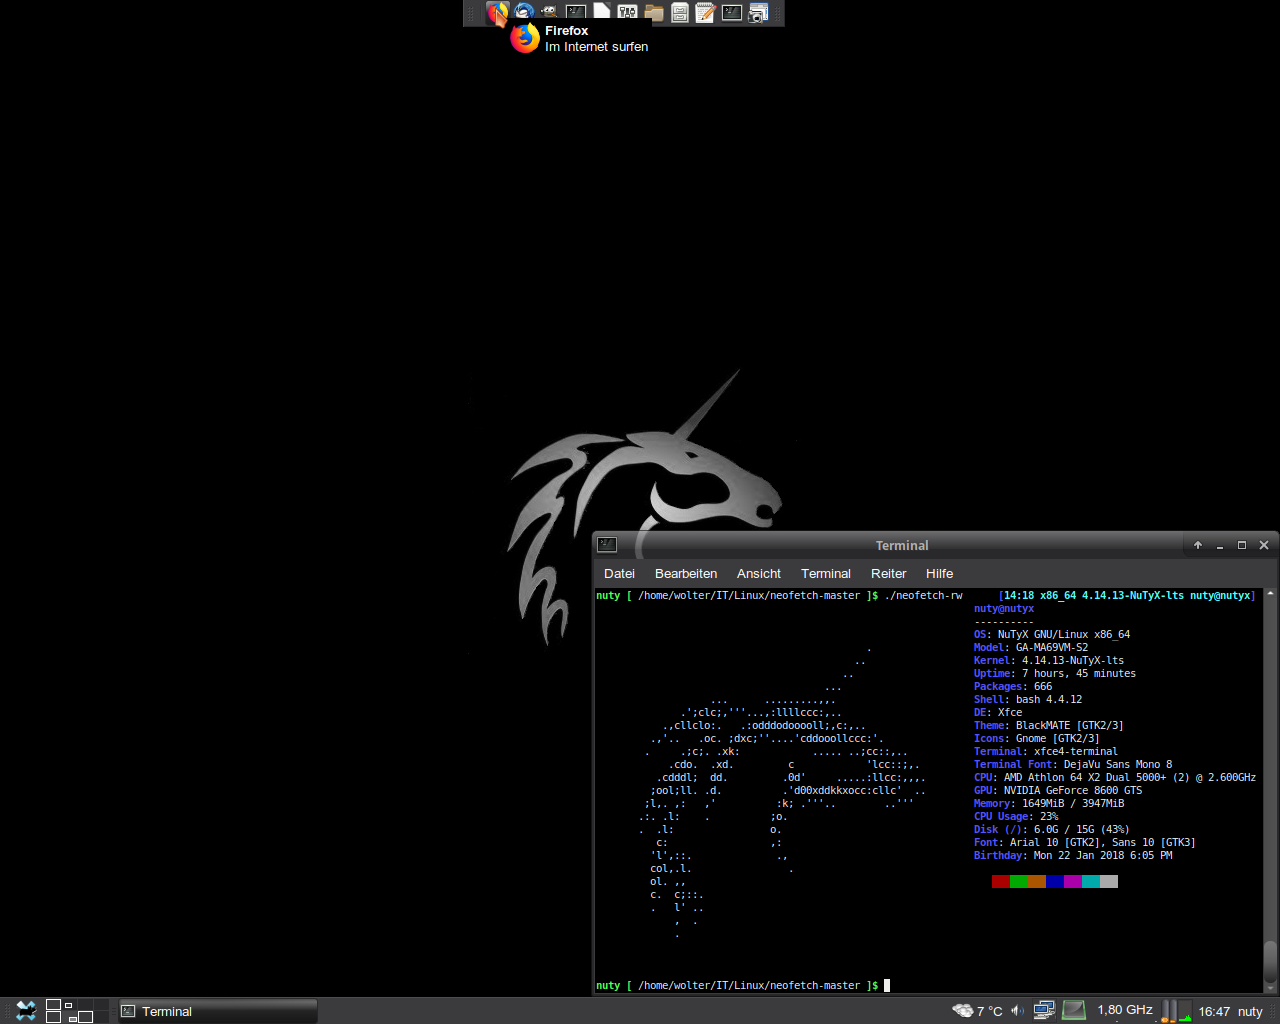This screenshot has height=1024, width=1280.
Task: Click the Packages: 666 line
Action: [1013, 687]
